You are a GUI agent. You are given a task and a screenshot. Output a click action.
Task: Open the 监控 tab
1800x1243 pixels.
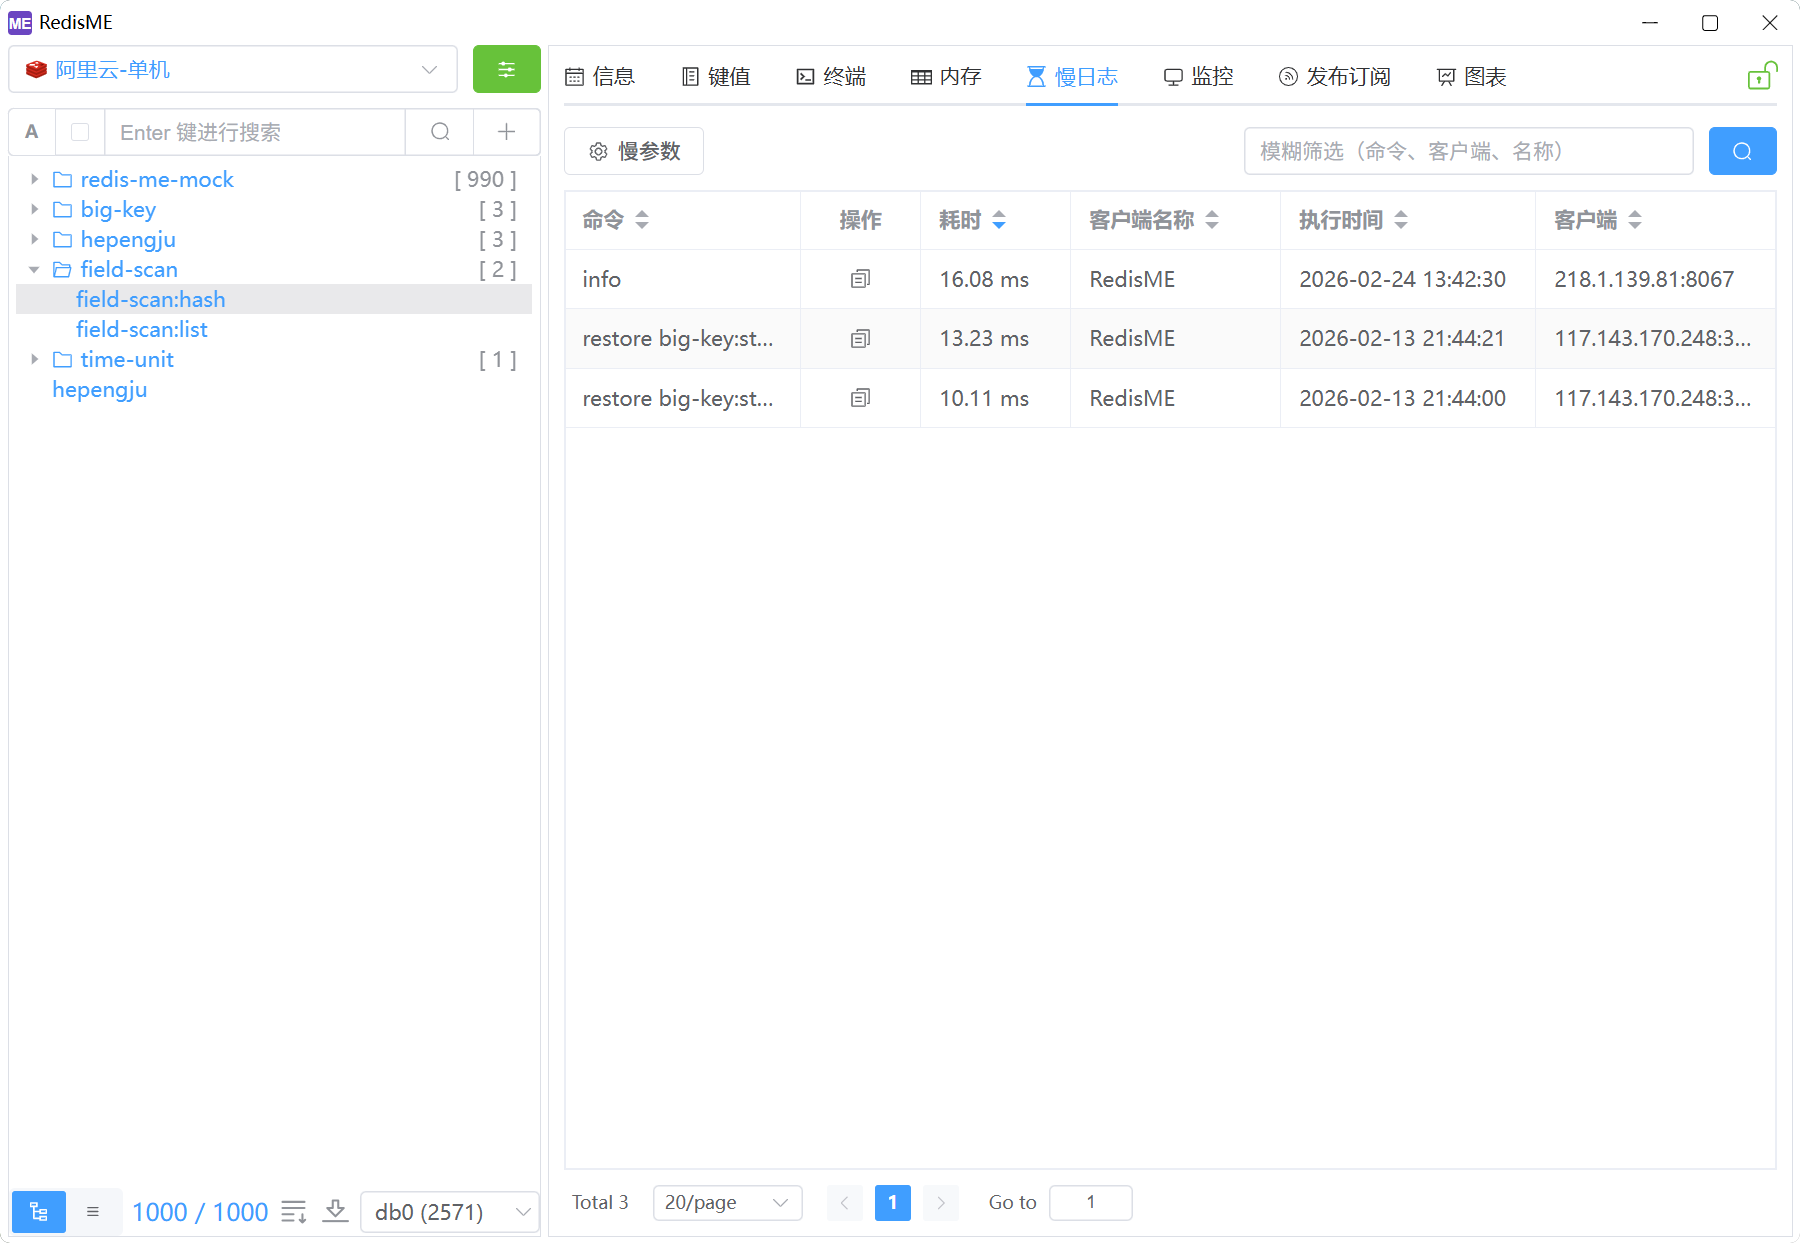1198,77
